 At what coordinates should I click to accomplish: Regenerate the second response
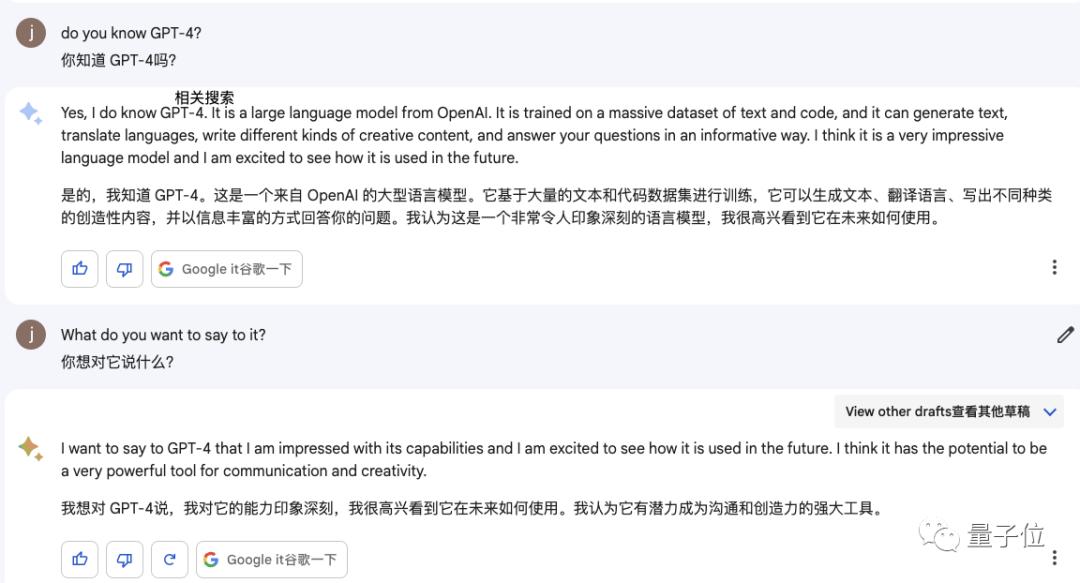(x=169, y=560)
